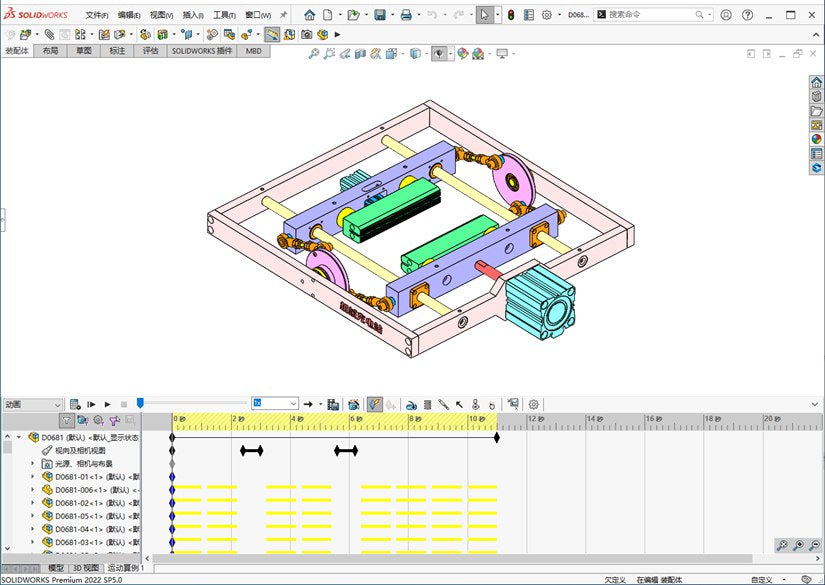Click Save Animation icon in motion toolbar
This screenshot has height=585, width=825.
coord(333,404)
